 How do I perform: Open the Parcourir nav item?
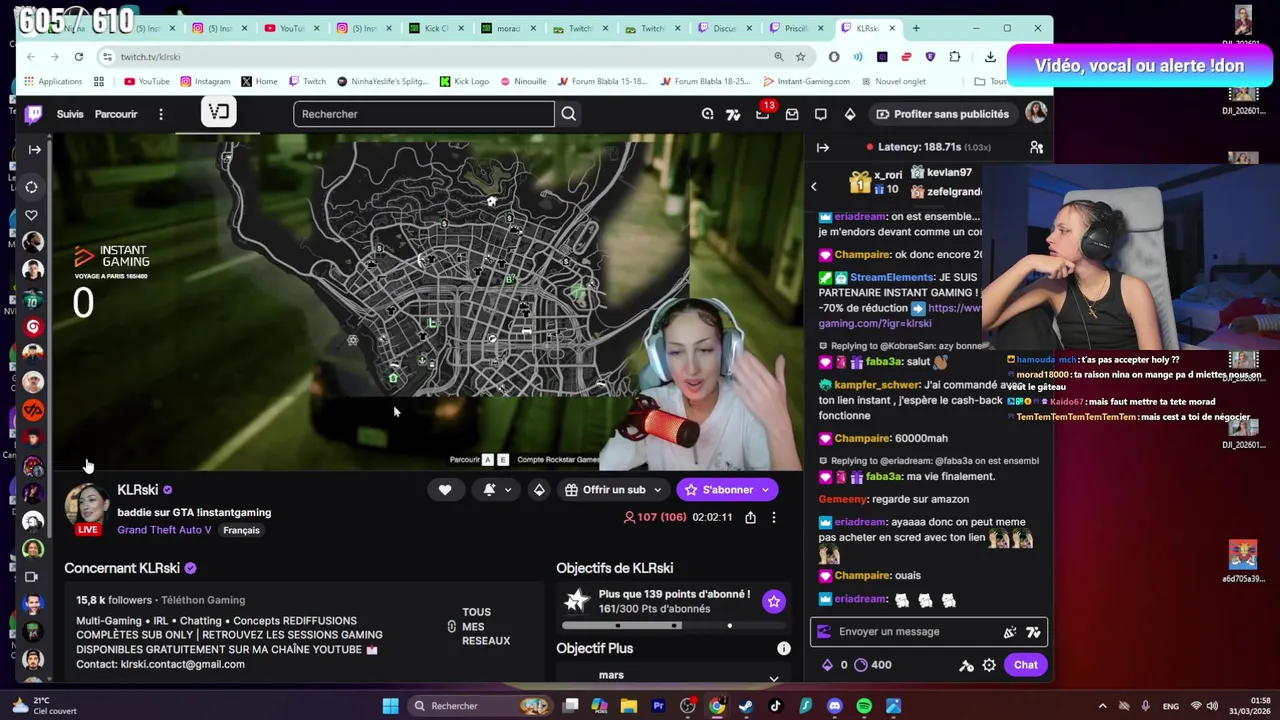[x=116, y=114]
